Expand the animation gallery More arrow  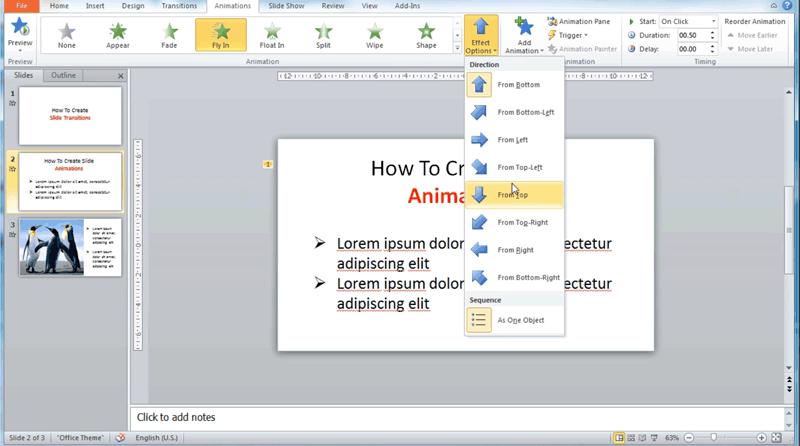coord(458,48)
